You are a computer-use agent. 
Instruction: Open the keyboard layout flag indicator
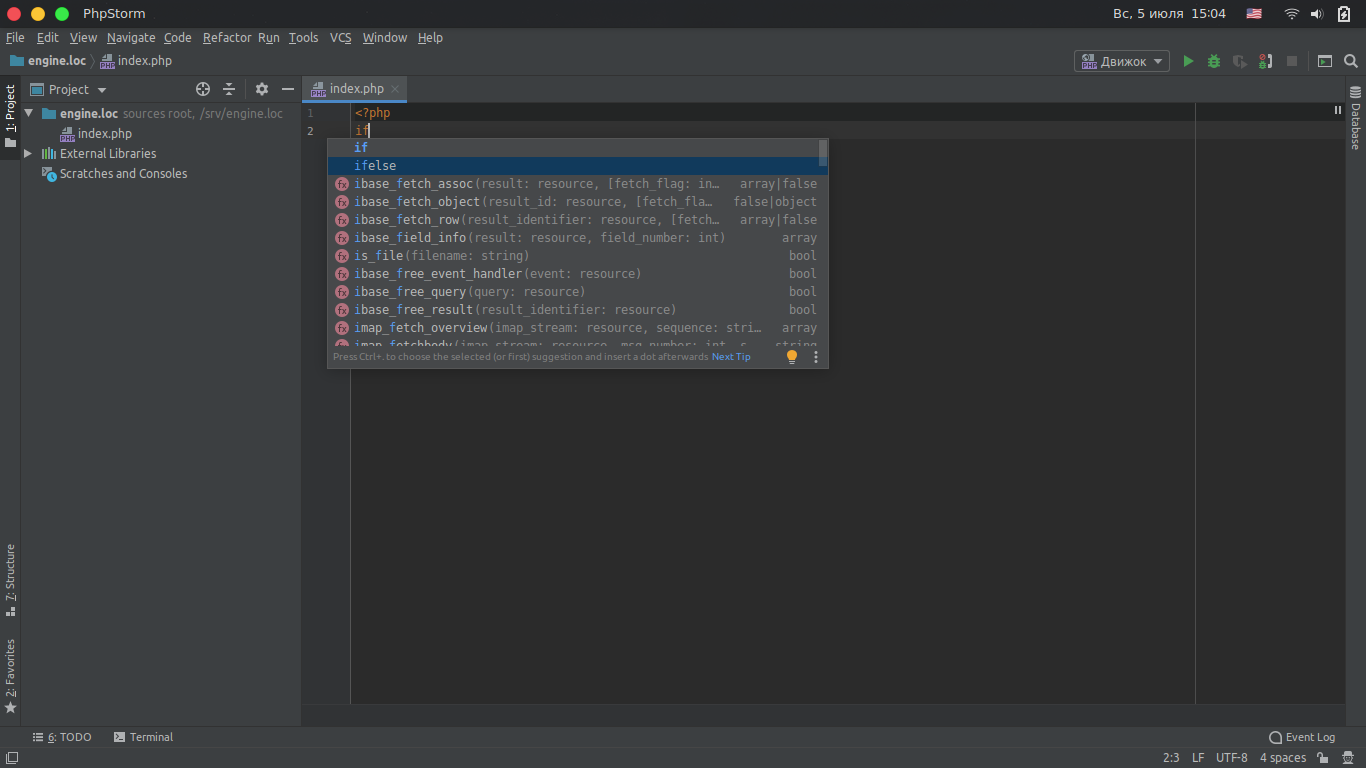coord(1254,14)
